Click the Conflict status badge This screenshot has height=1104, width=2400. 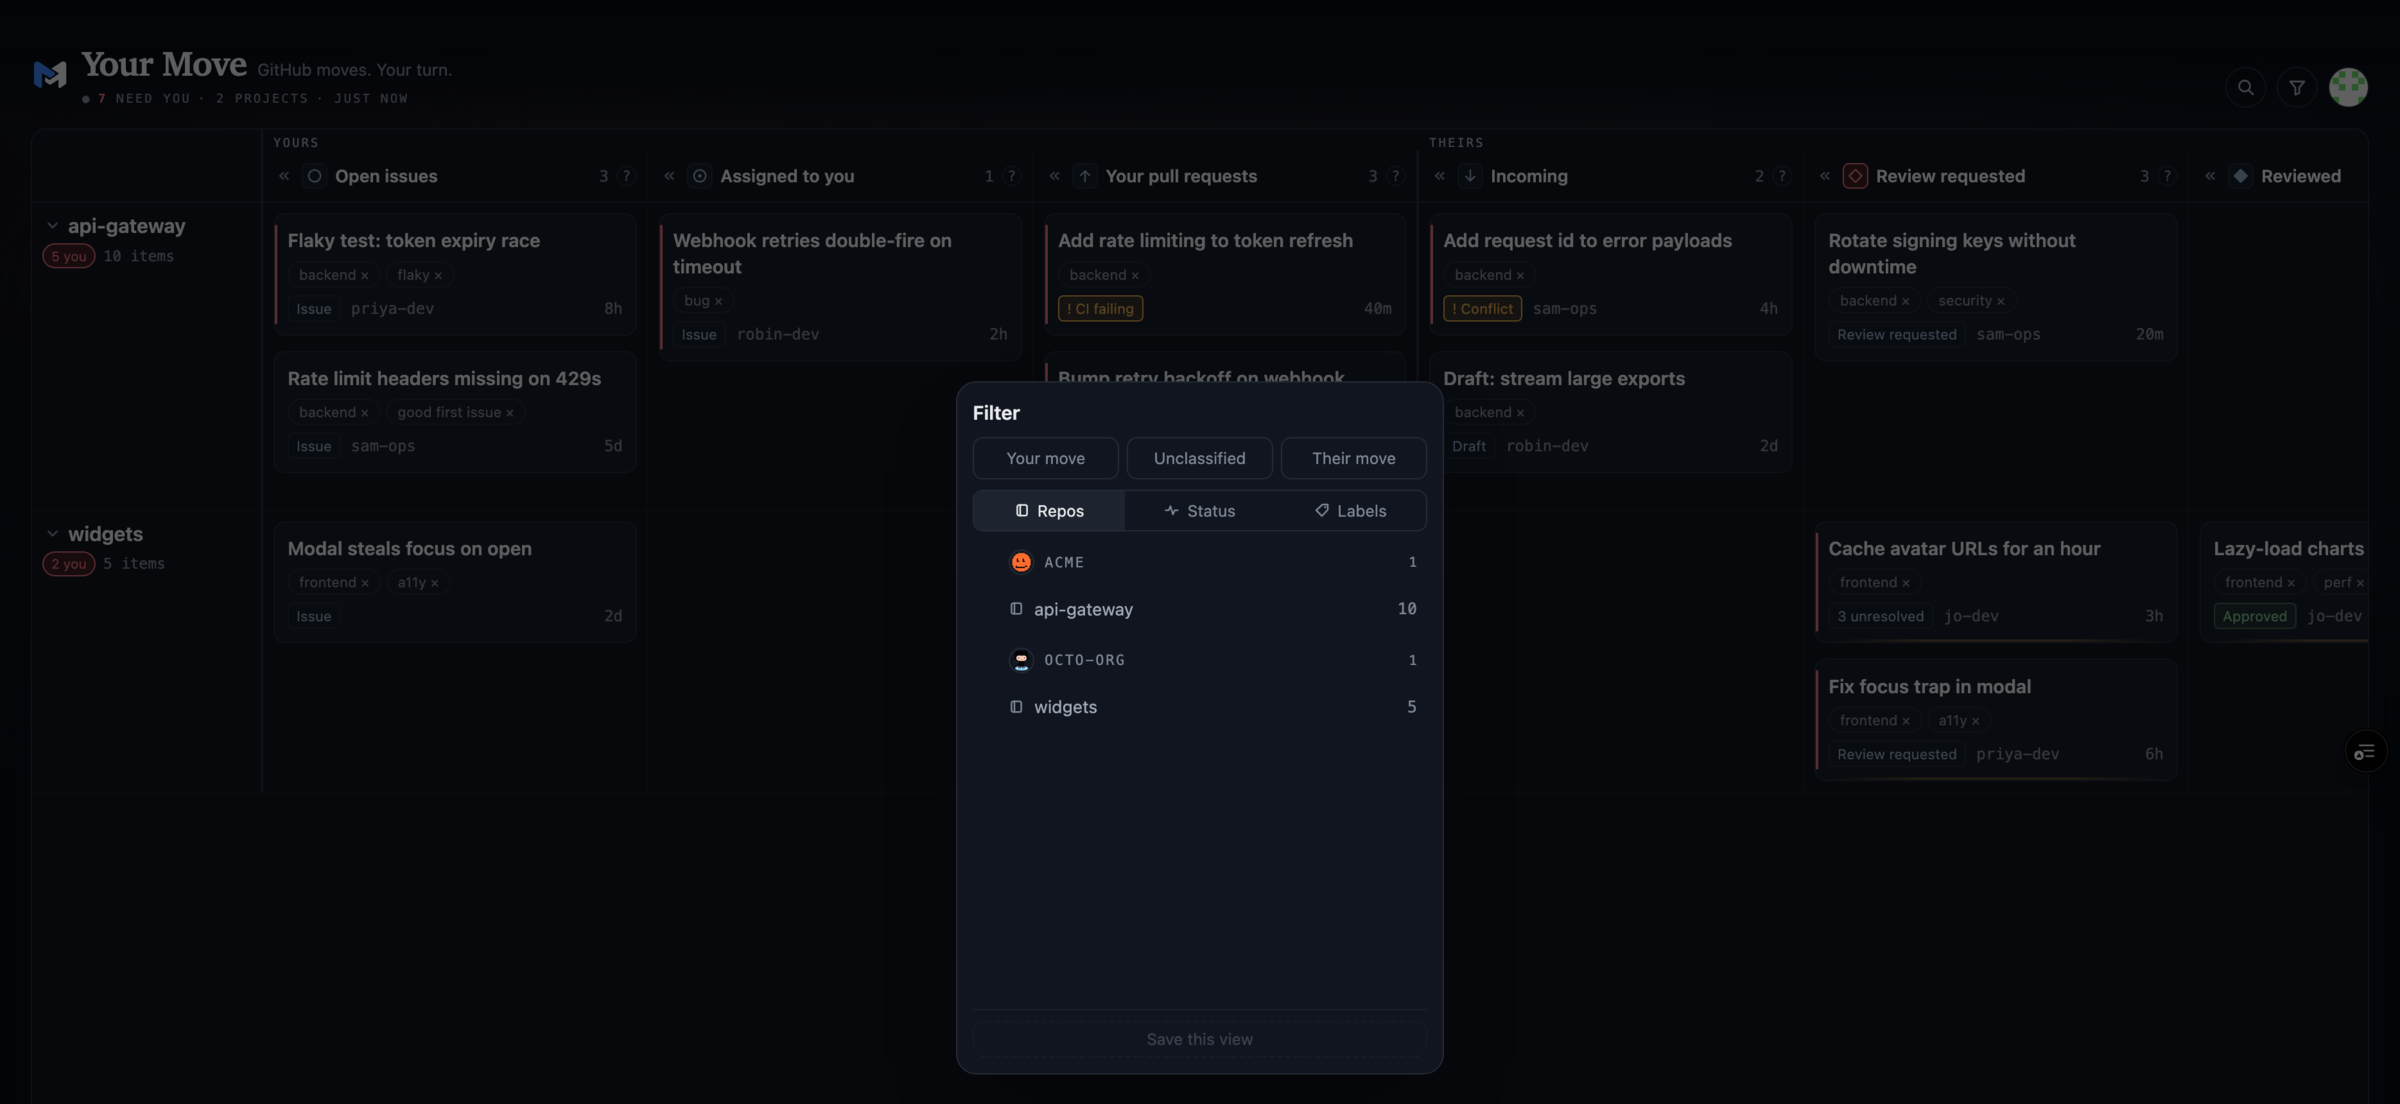(1482, 309)
